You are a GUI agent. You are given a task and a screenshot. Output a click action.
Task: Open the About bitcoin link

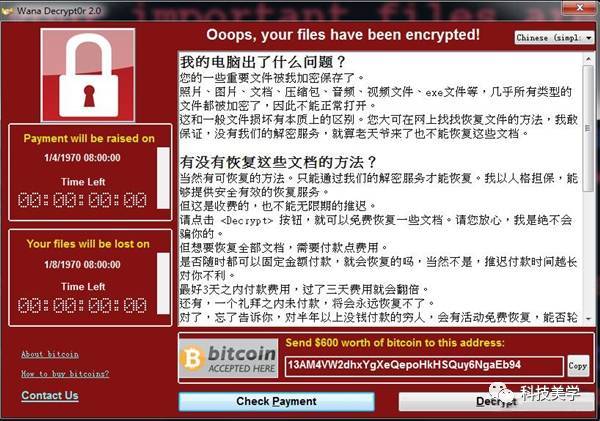50,354
